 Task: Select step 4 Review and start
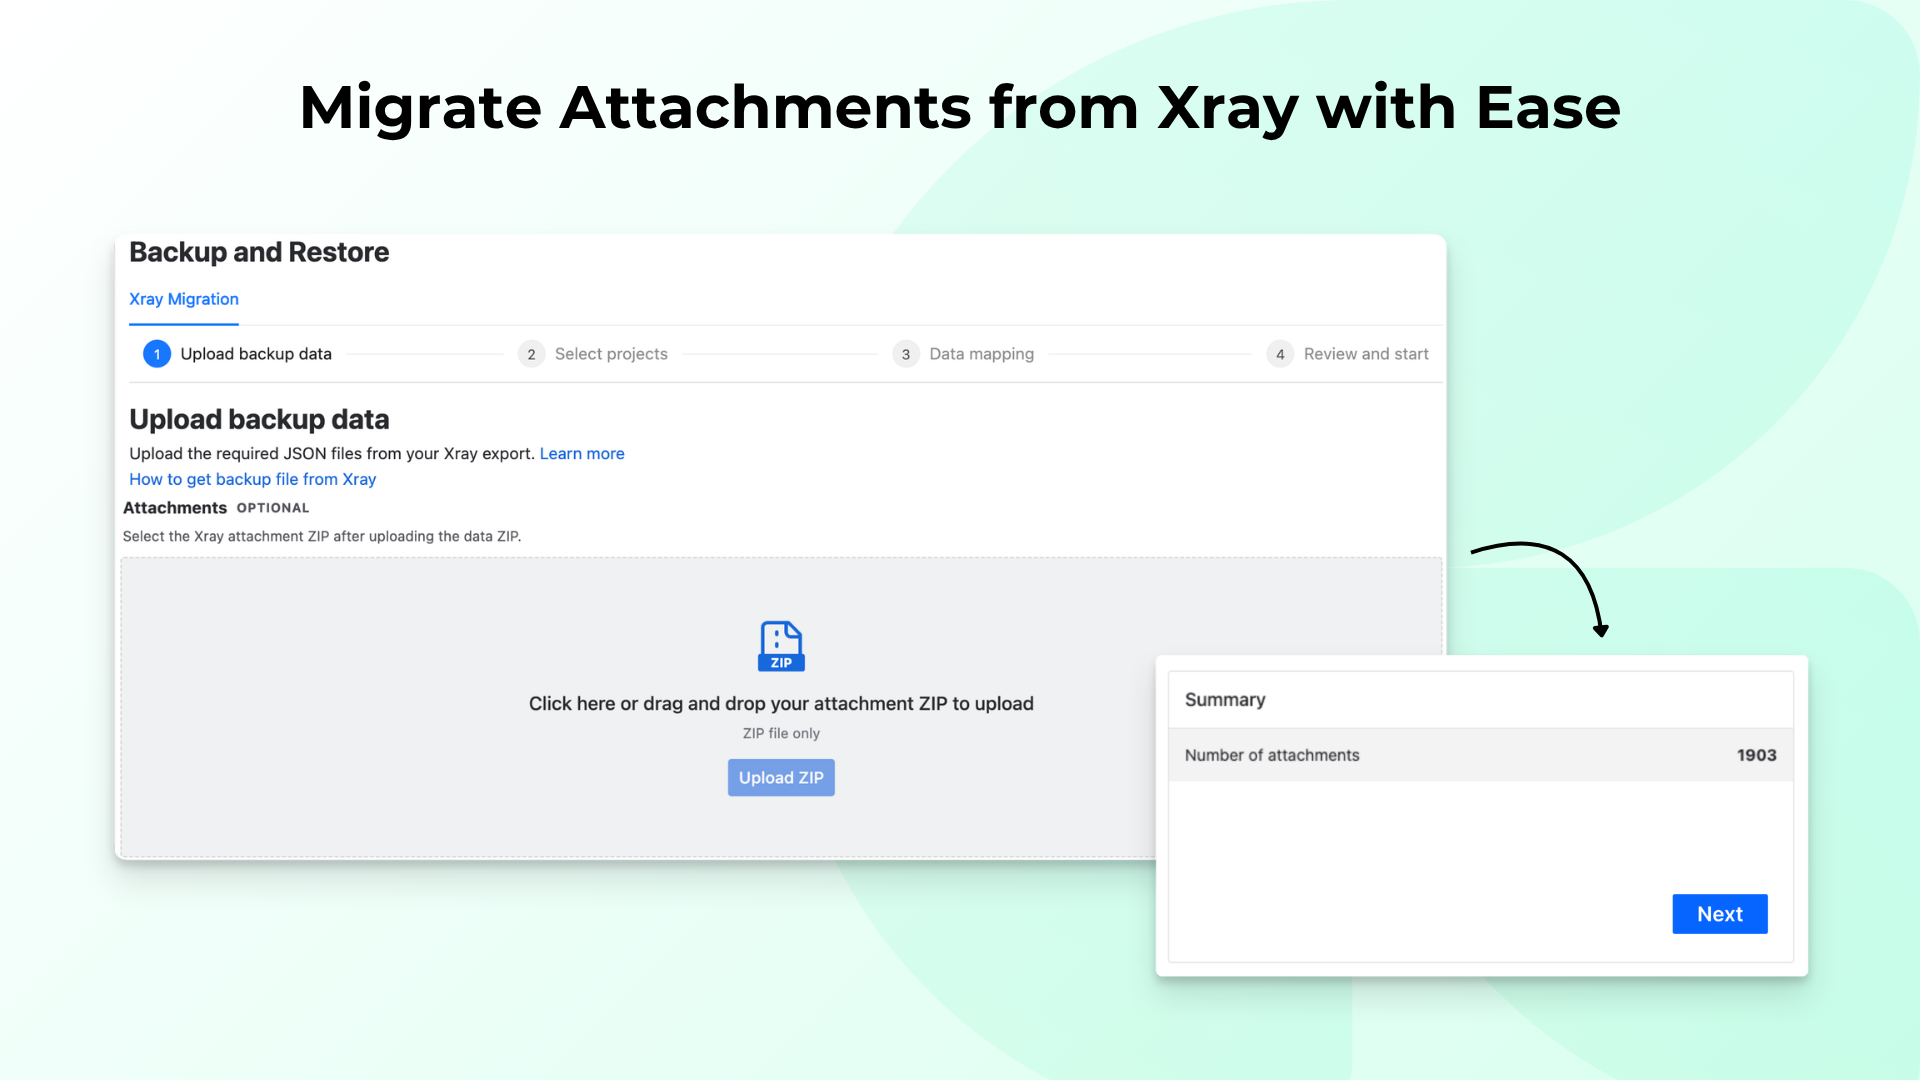tap(1348, 354)
